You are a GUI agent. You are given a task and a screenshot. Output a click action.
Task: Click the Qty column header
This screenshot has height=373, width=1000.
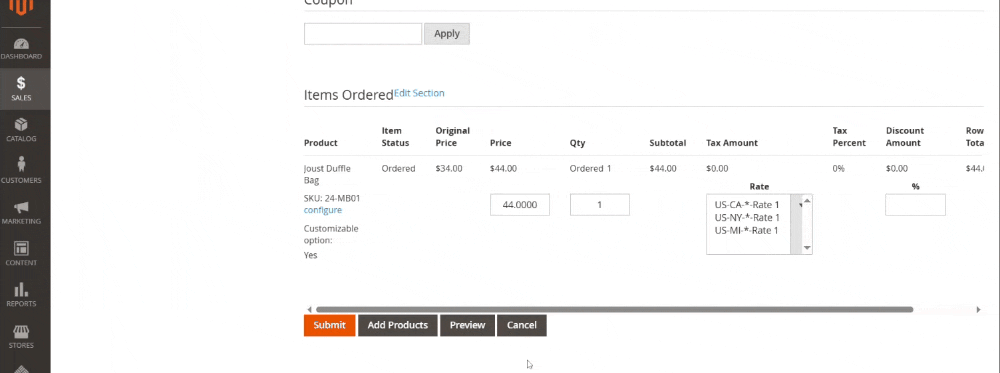coord(577,143)
